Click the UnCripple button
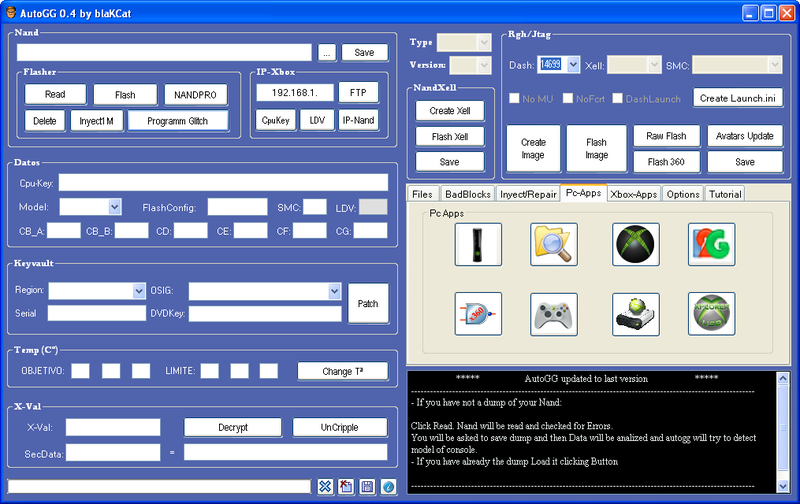The image size is (800, 504). click(x=340, y=427)
